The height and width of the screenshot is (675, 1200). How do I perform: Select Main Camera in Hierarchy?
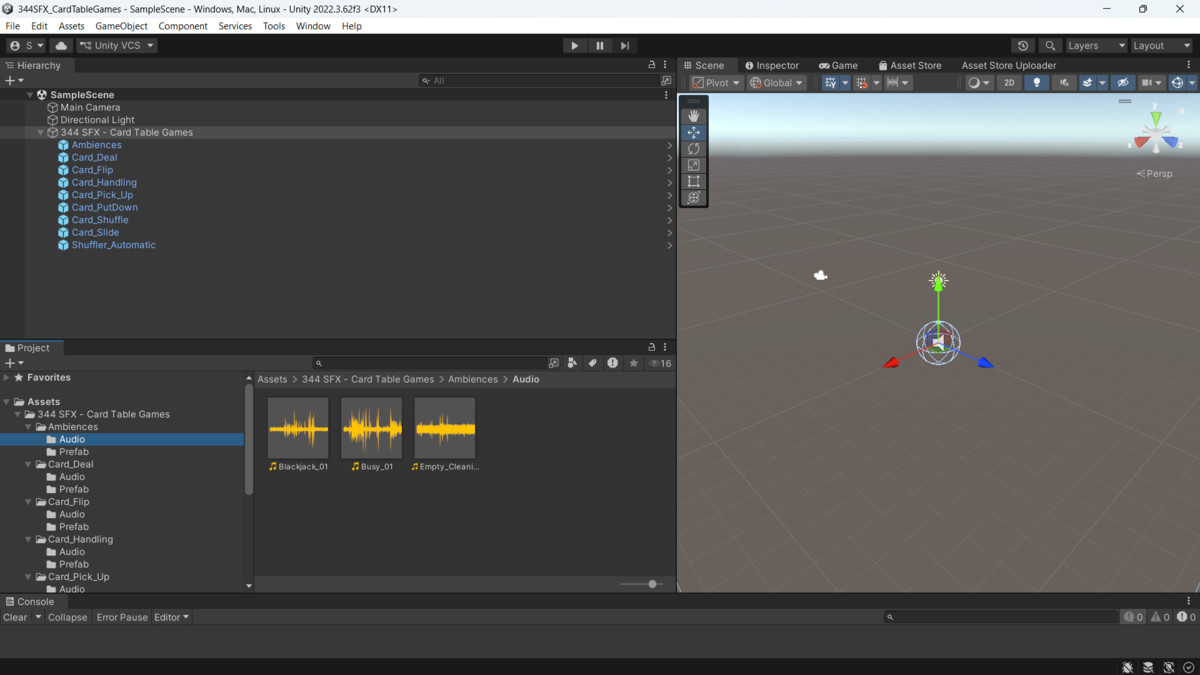click(x=90, y=107)
